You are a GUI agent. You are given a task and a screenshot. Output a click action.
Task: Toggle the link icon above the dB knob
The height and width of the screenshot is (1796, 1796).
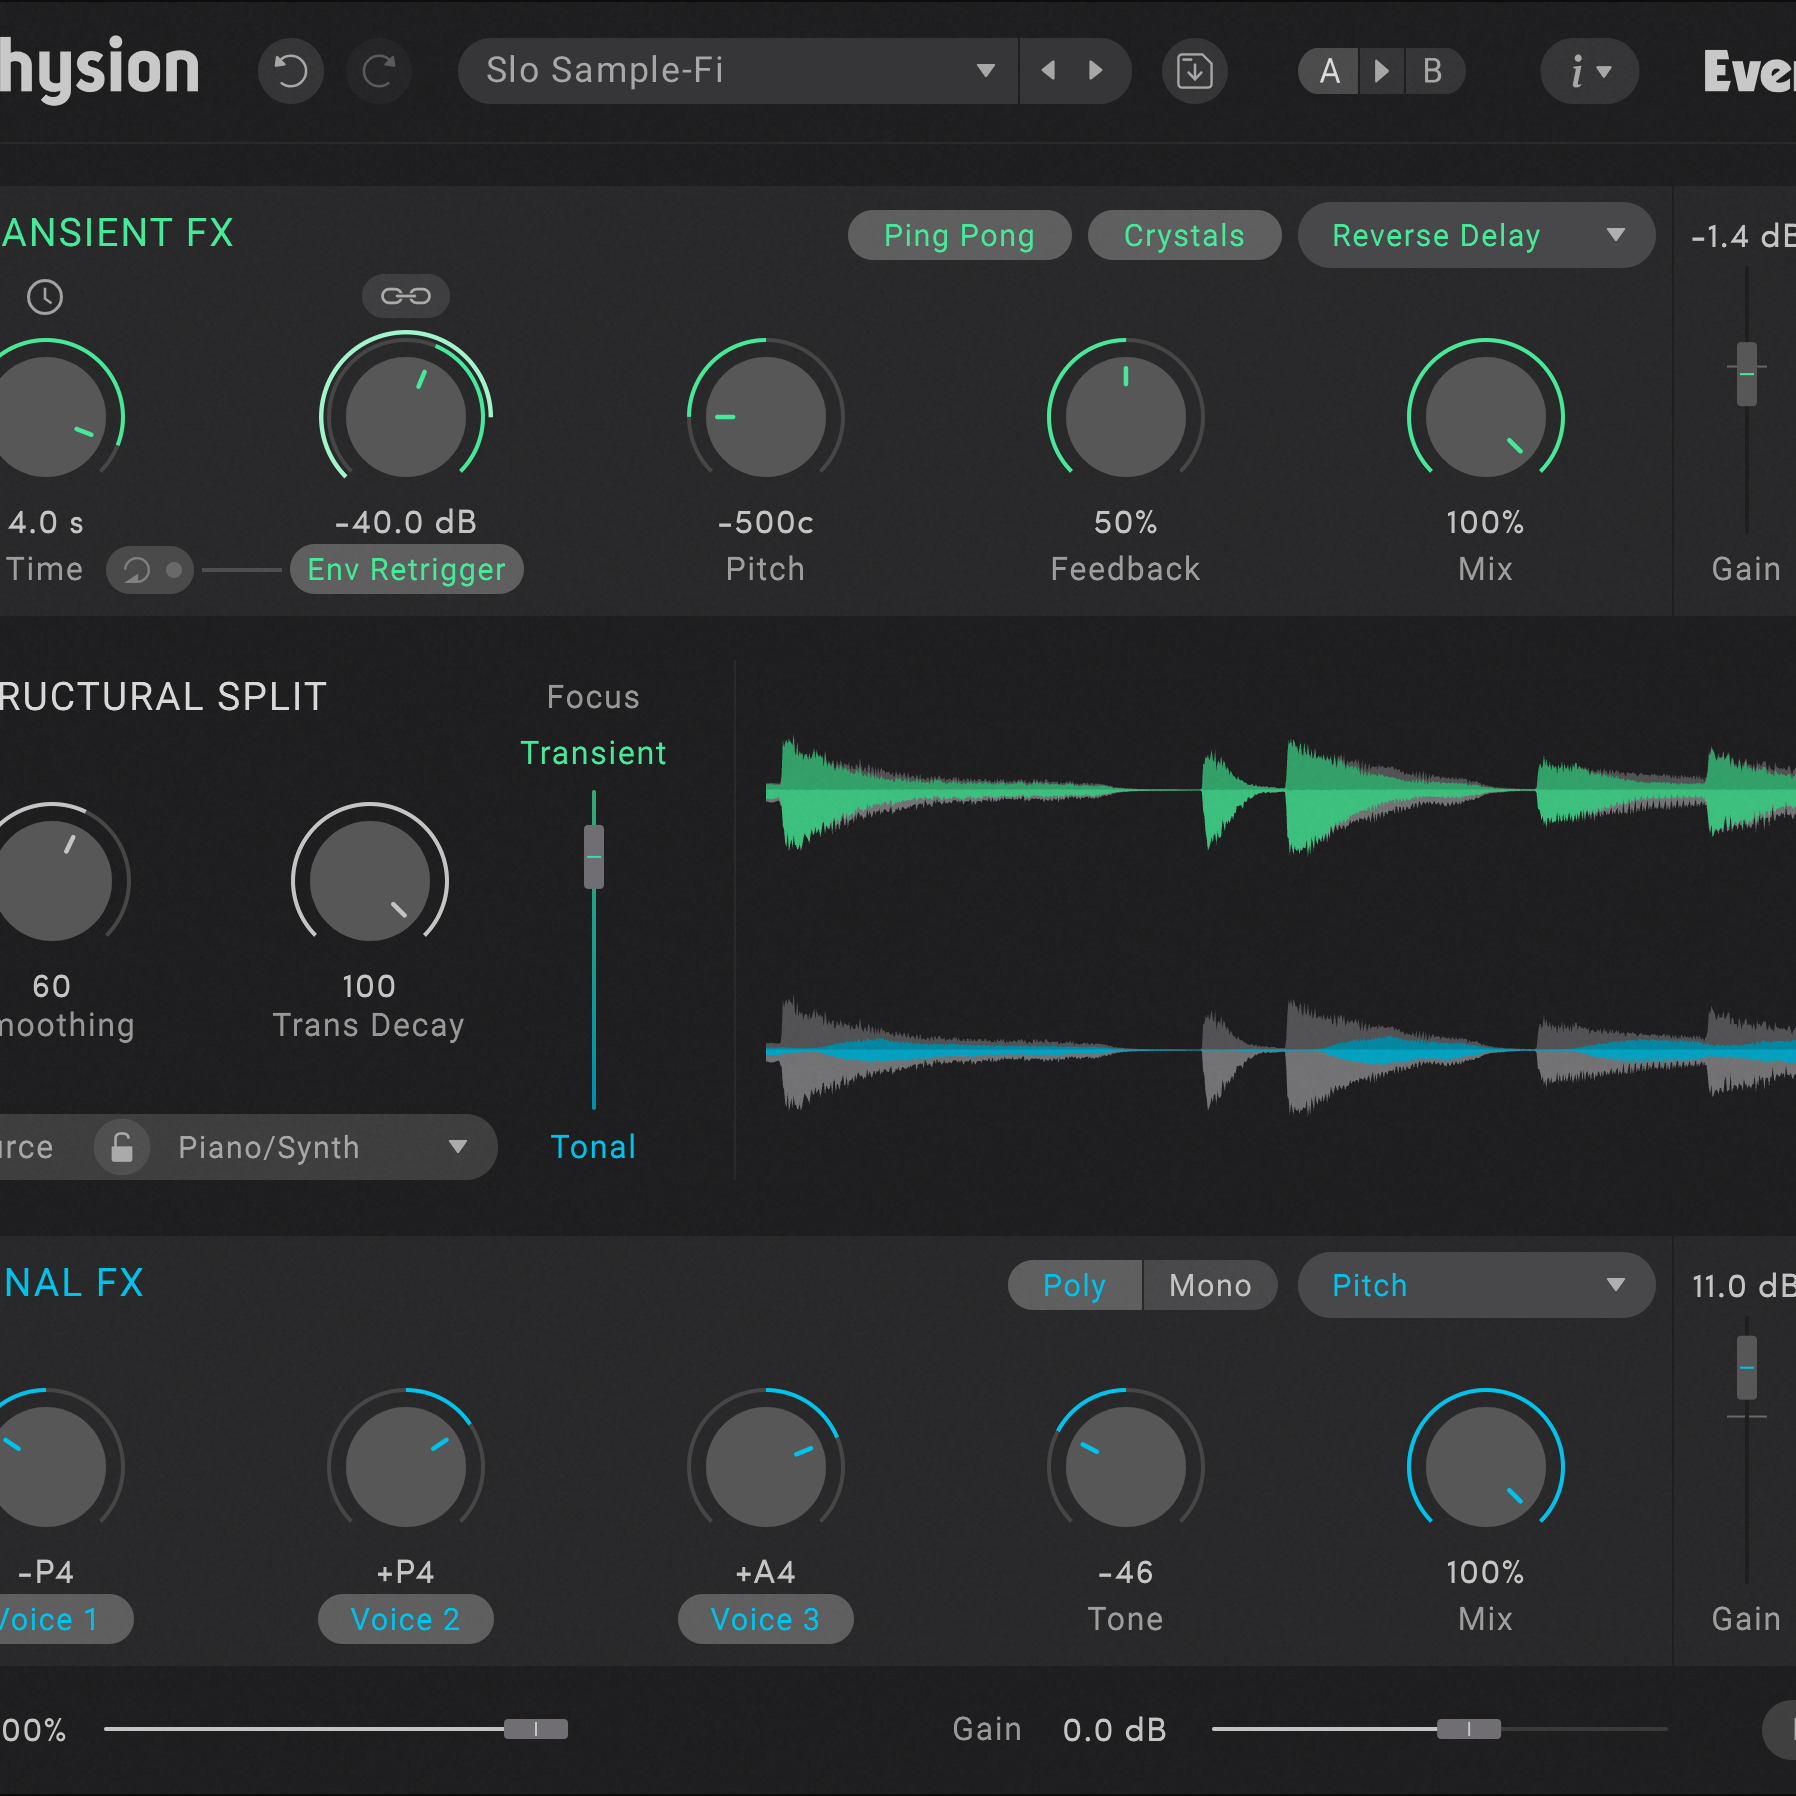[x=406, y=296]
